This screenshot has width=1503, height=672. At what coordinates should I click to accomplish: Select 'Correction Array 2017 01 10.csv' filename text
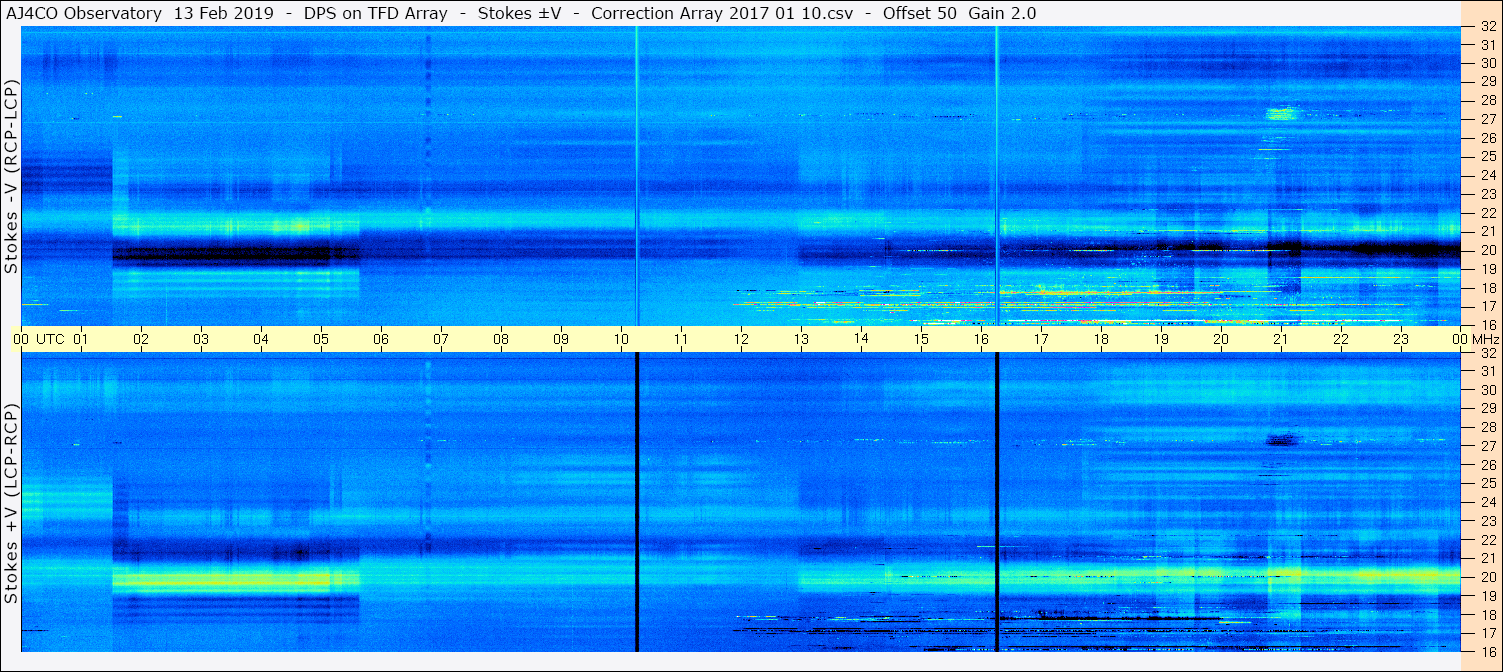pyautogui.click(x=722, y=13)
